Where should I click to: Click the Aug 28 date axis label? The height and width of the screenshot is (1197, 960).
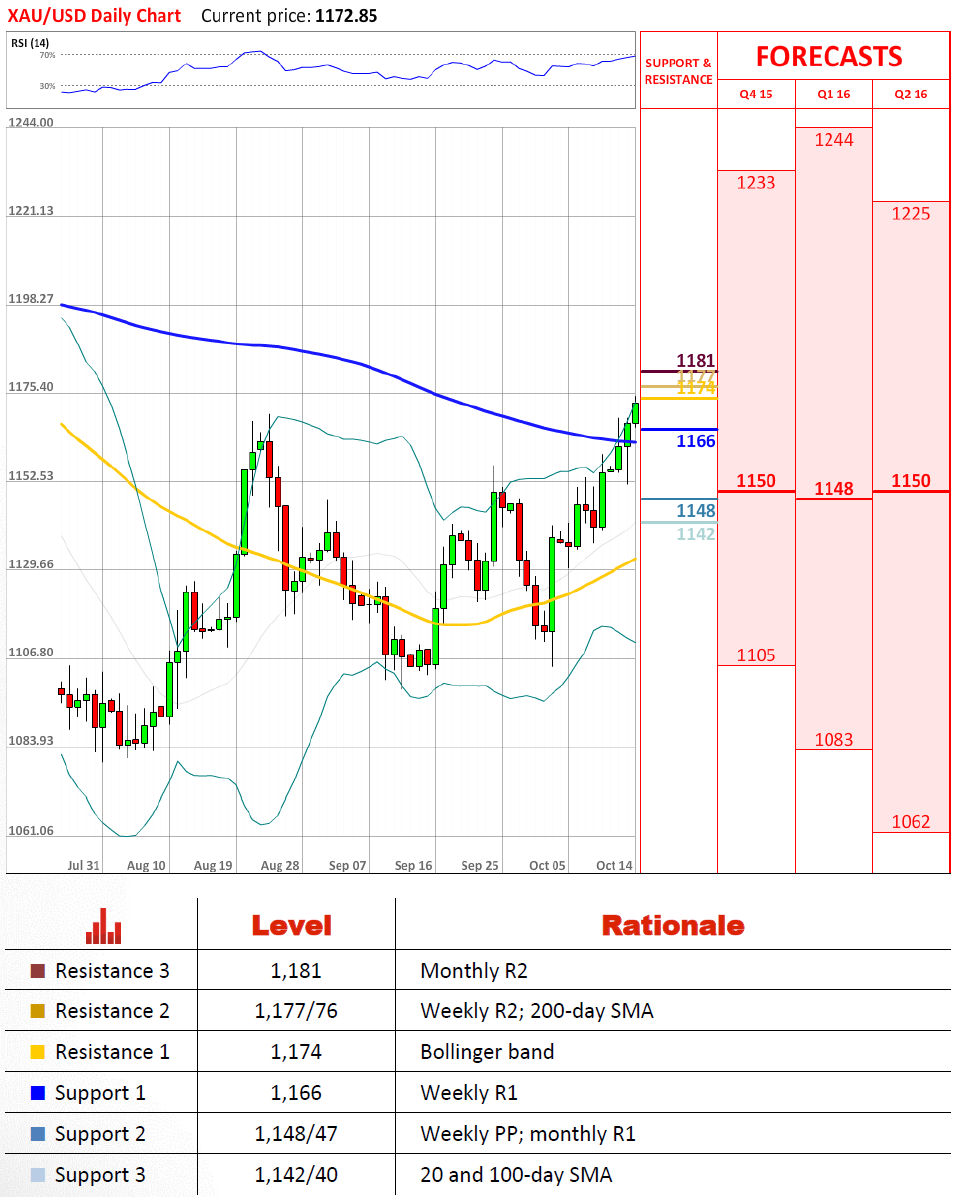tap(280, 866)
